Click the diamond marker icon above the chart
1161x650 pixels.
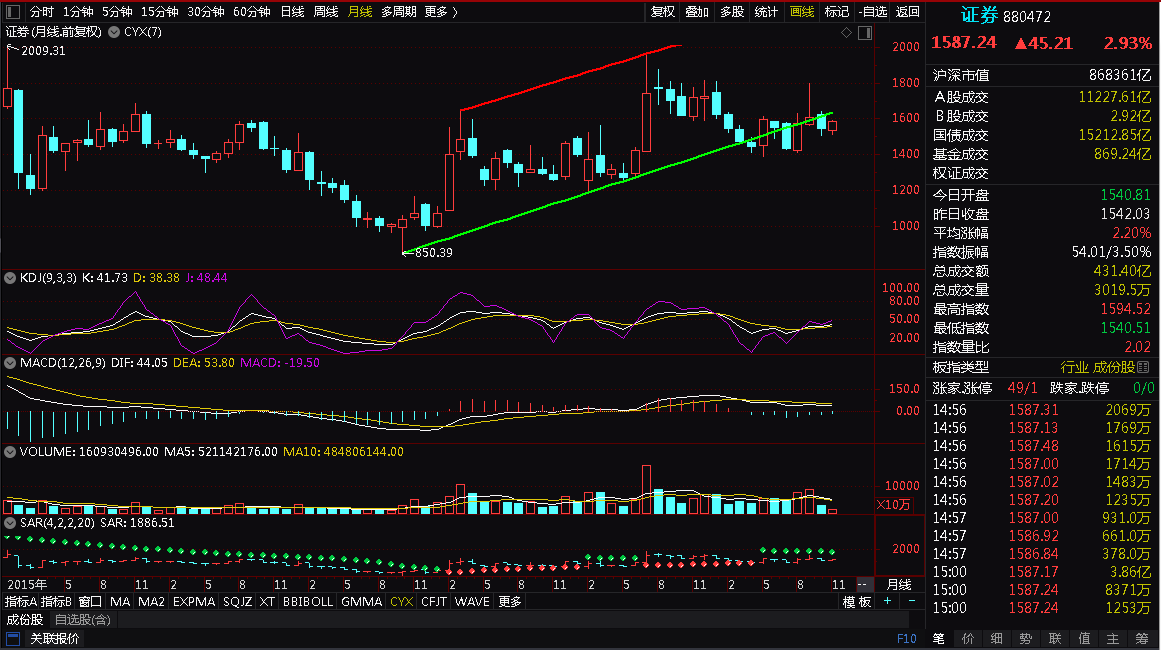(846, 33)
